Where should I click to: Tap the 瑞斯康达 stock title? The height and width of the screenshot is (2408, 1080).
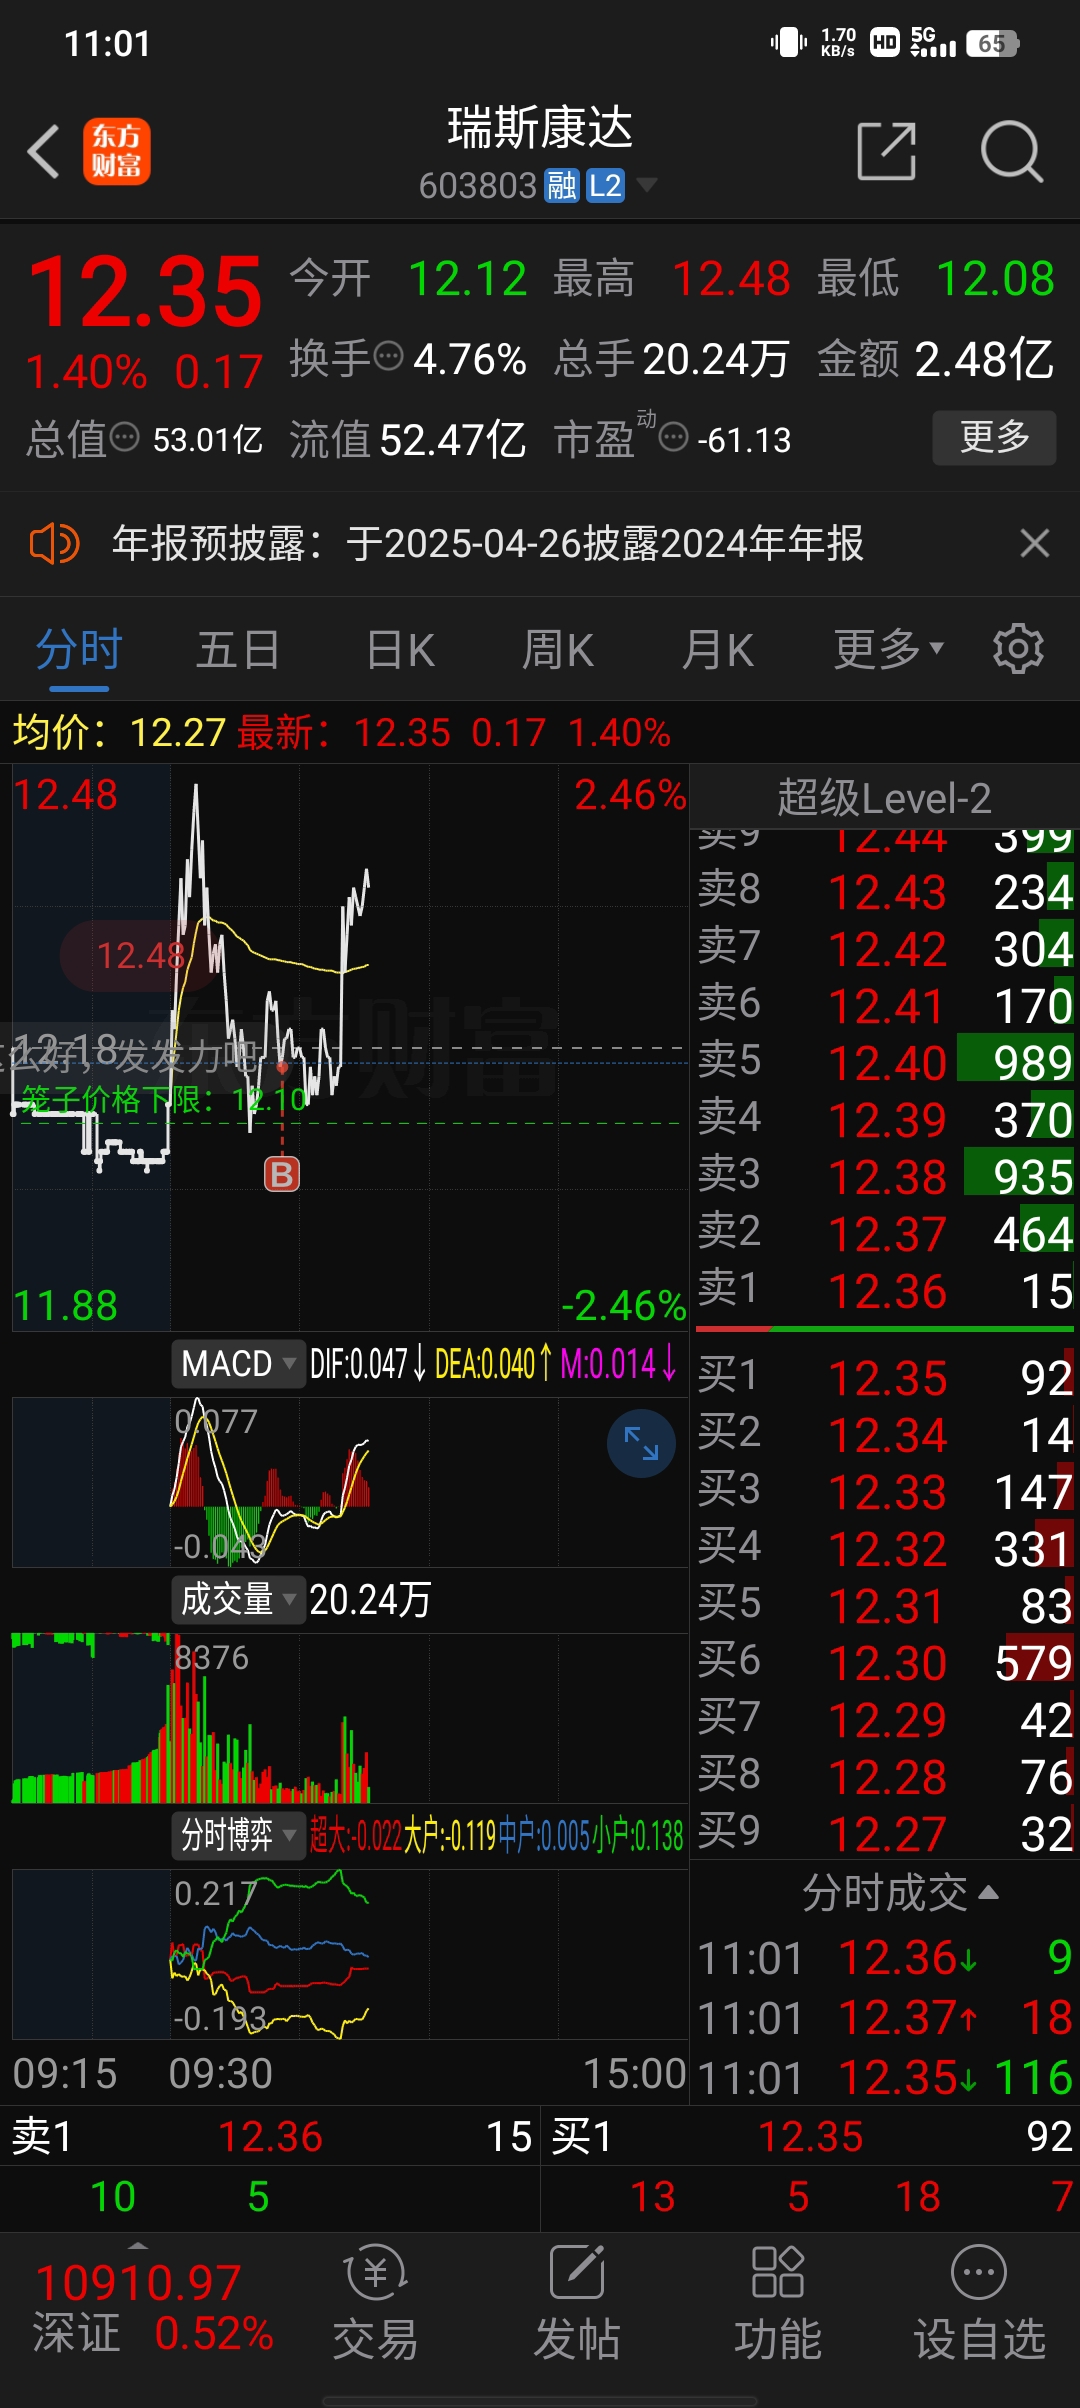(x=540, y=128)
